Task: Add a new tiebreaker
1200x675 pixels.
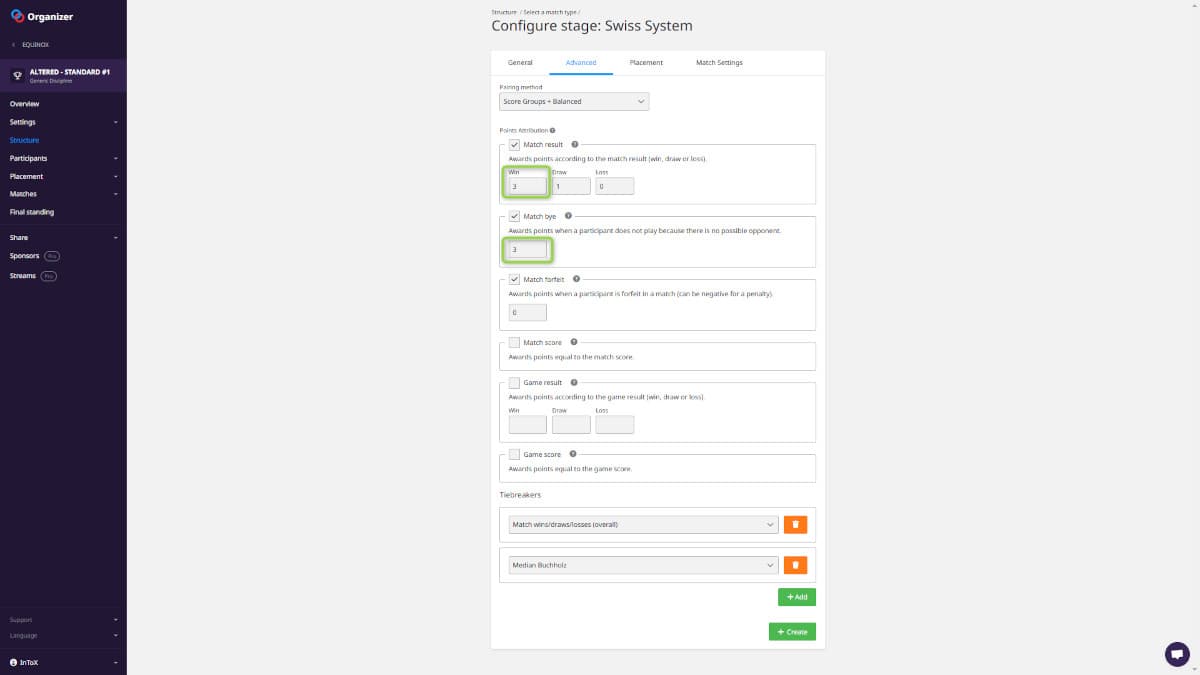Action: click(x=796, y=597)
